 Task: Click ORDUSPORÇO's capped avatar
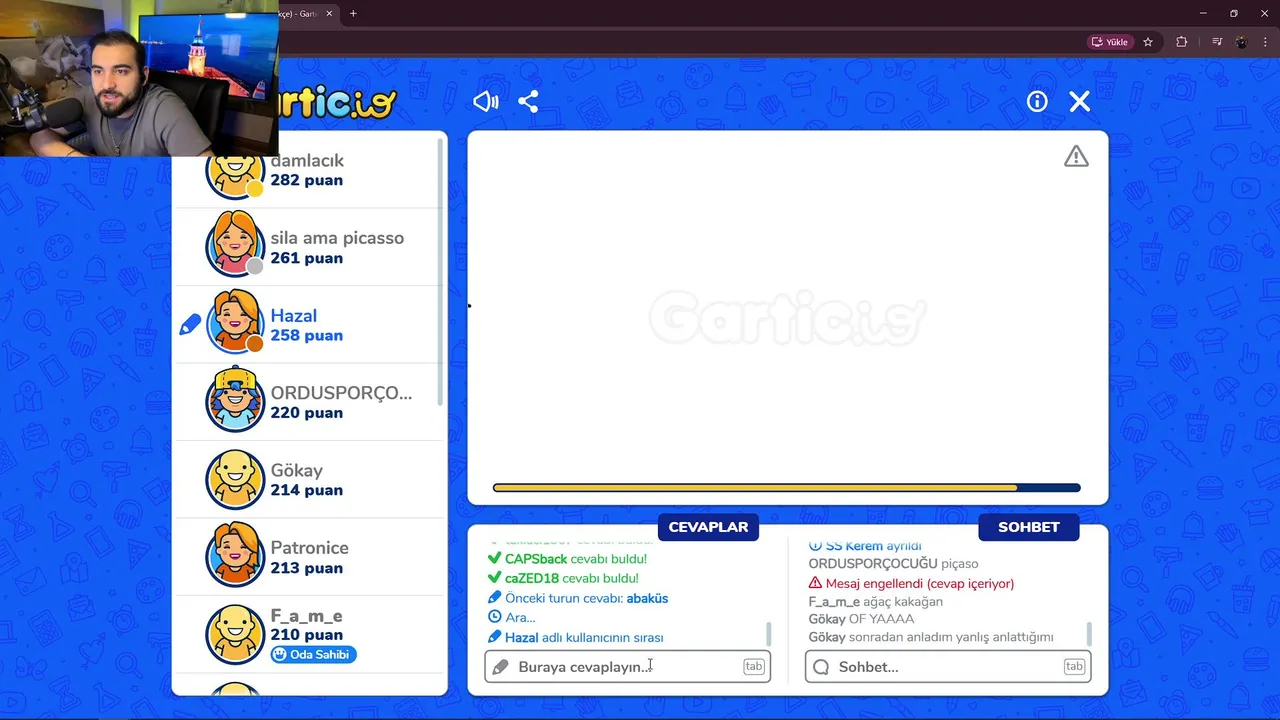235,400
